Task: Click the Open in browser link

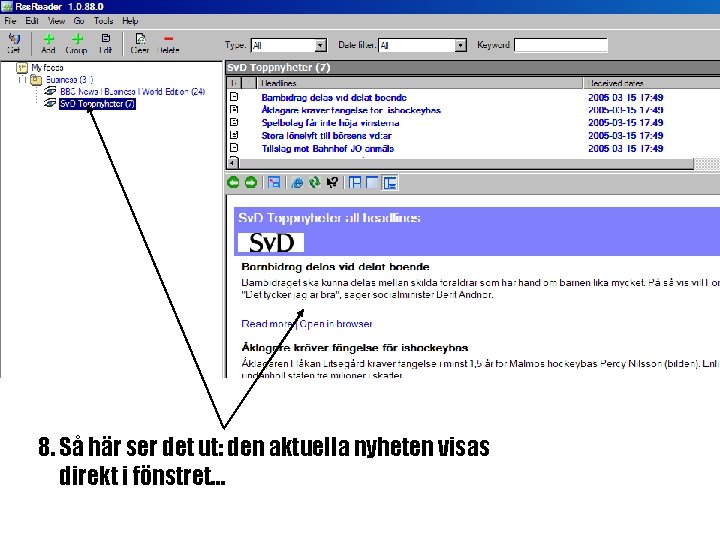Action: pos(336,324)
